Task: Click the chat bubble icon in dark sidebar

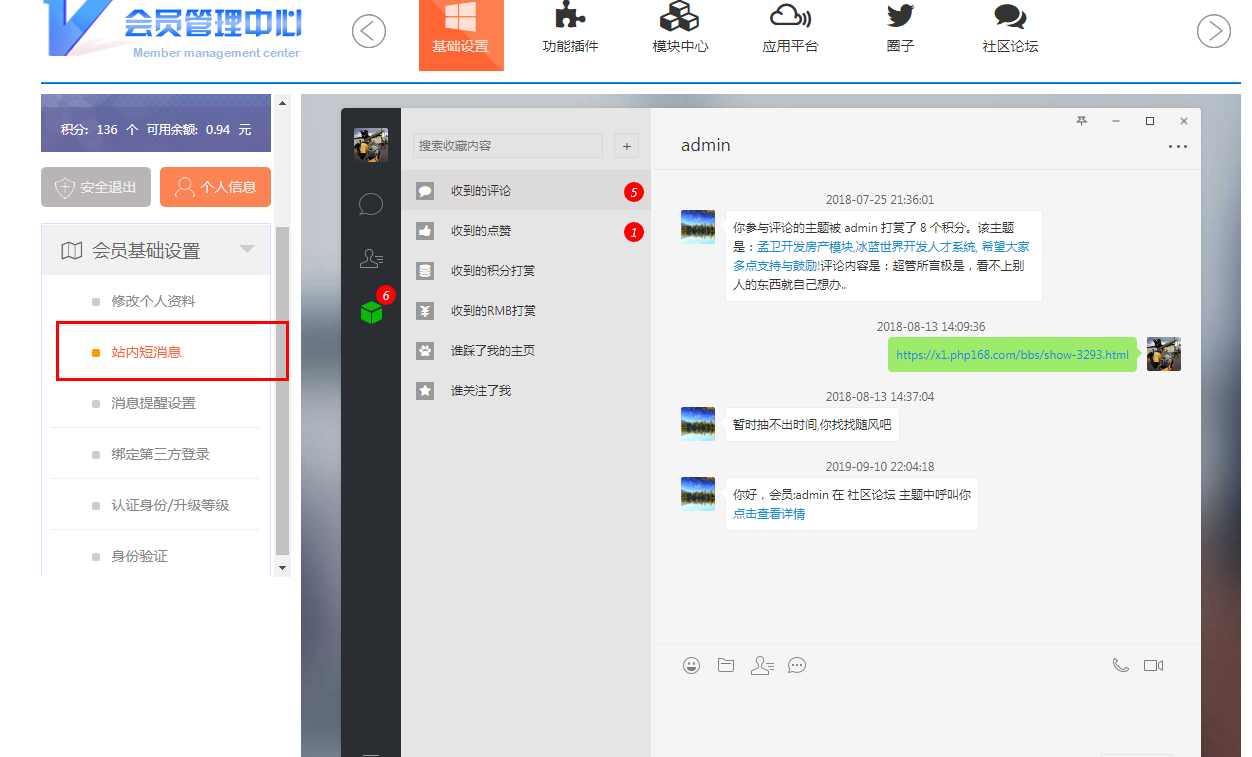Action: click(x=371, y=205)
